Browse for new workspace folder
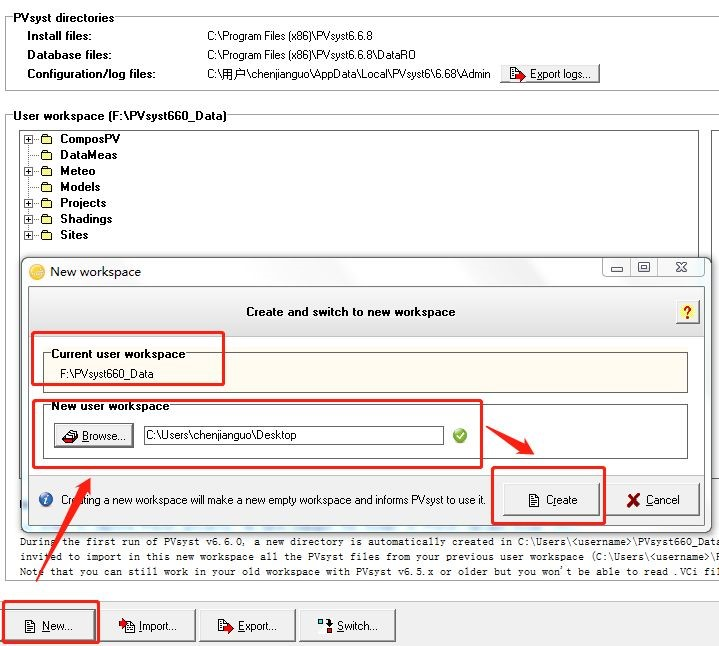The width and height of the screenshot is (719, 646). (x=94, y=436)
